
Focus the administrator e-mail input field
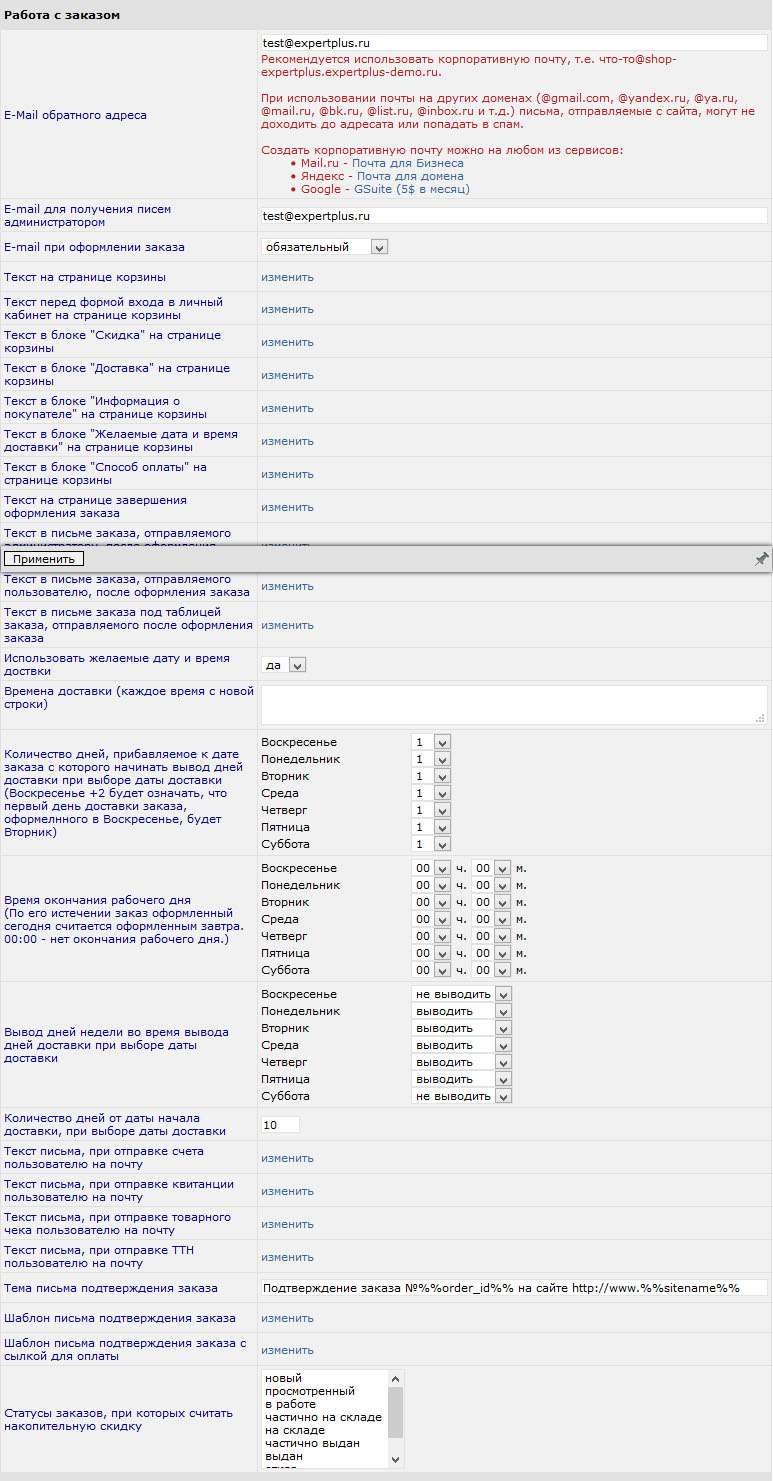coord(514,215)
